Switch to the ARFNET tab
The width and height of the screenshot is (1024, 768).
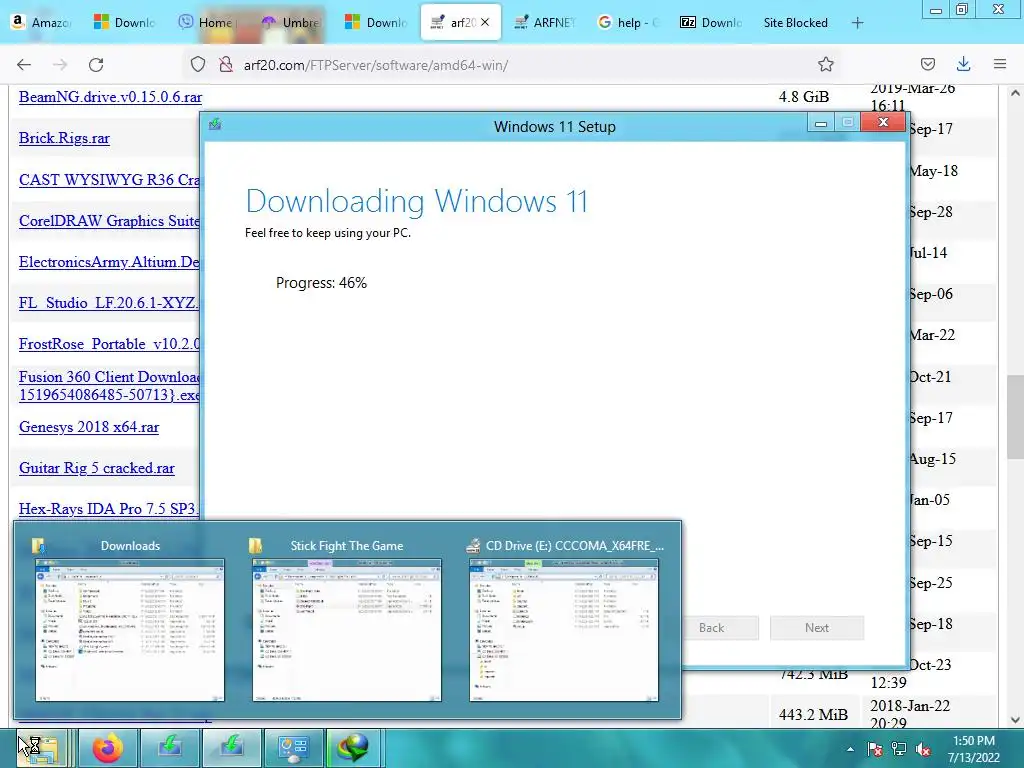pos(545,22)
